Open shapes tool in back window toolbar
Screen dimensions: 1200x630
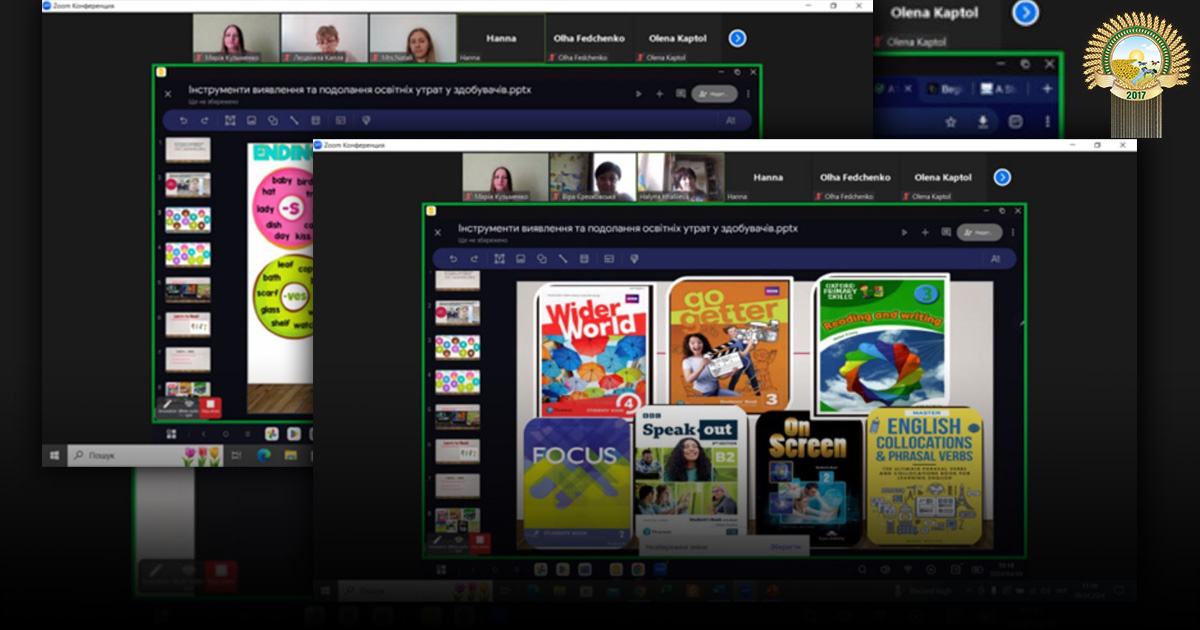[273, 121]
